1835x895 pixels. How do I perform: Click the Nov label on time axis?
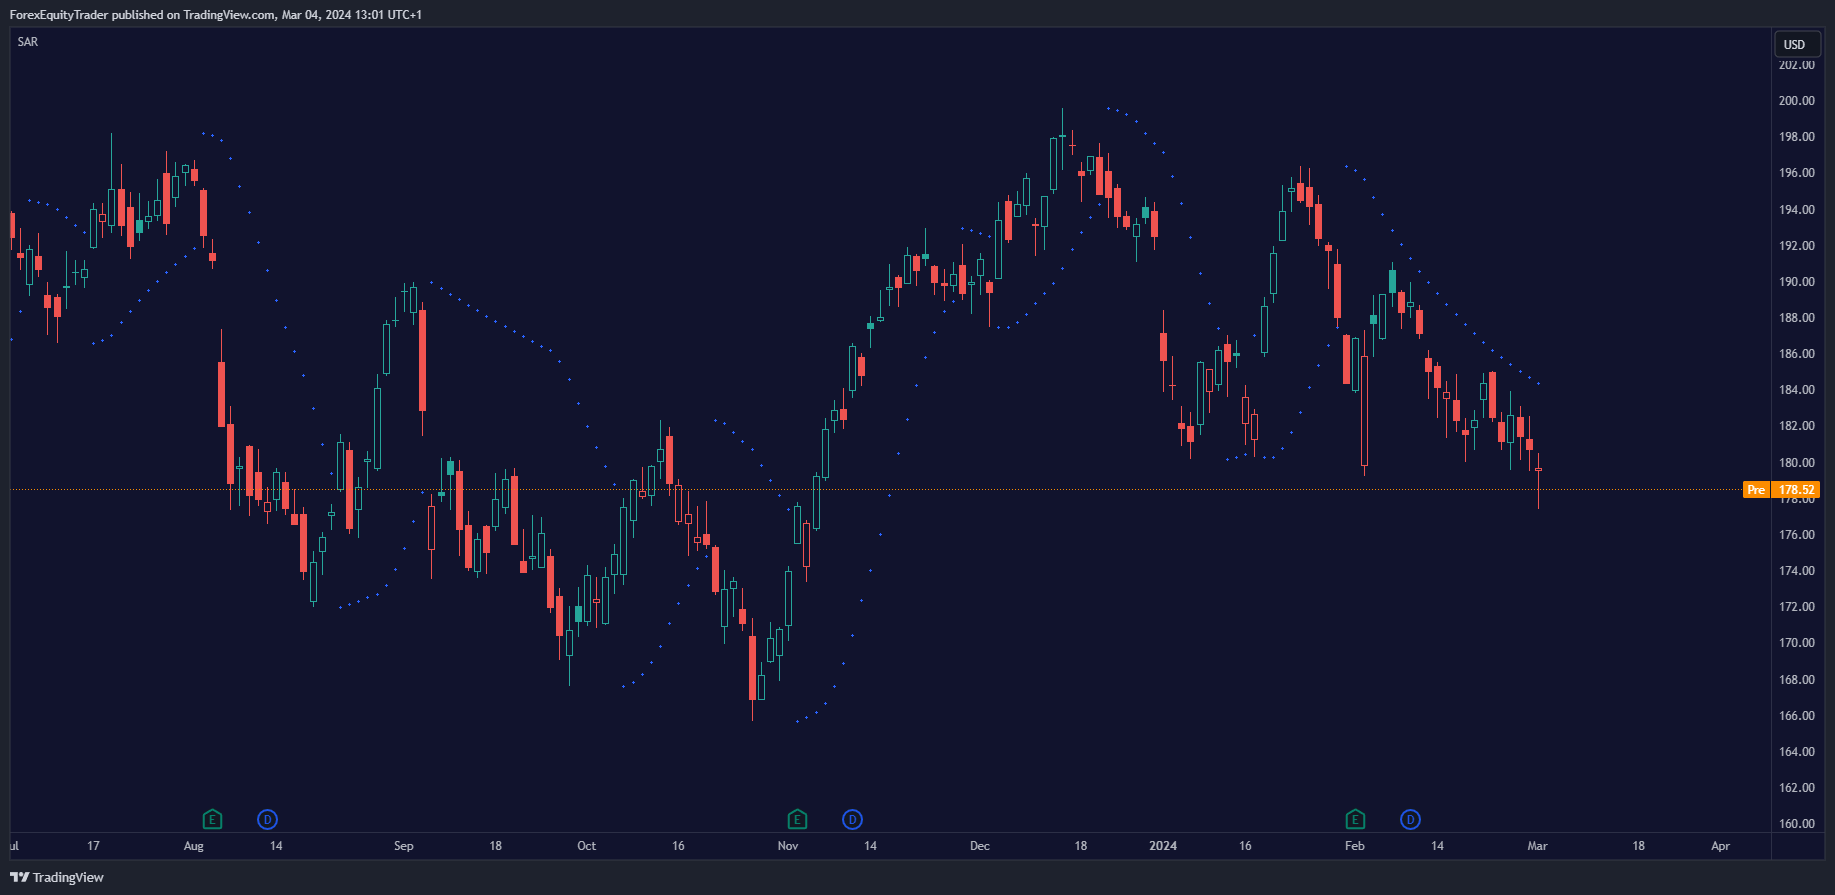[788, 846]
